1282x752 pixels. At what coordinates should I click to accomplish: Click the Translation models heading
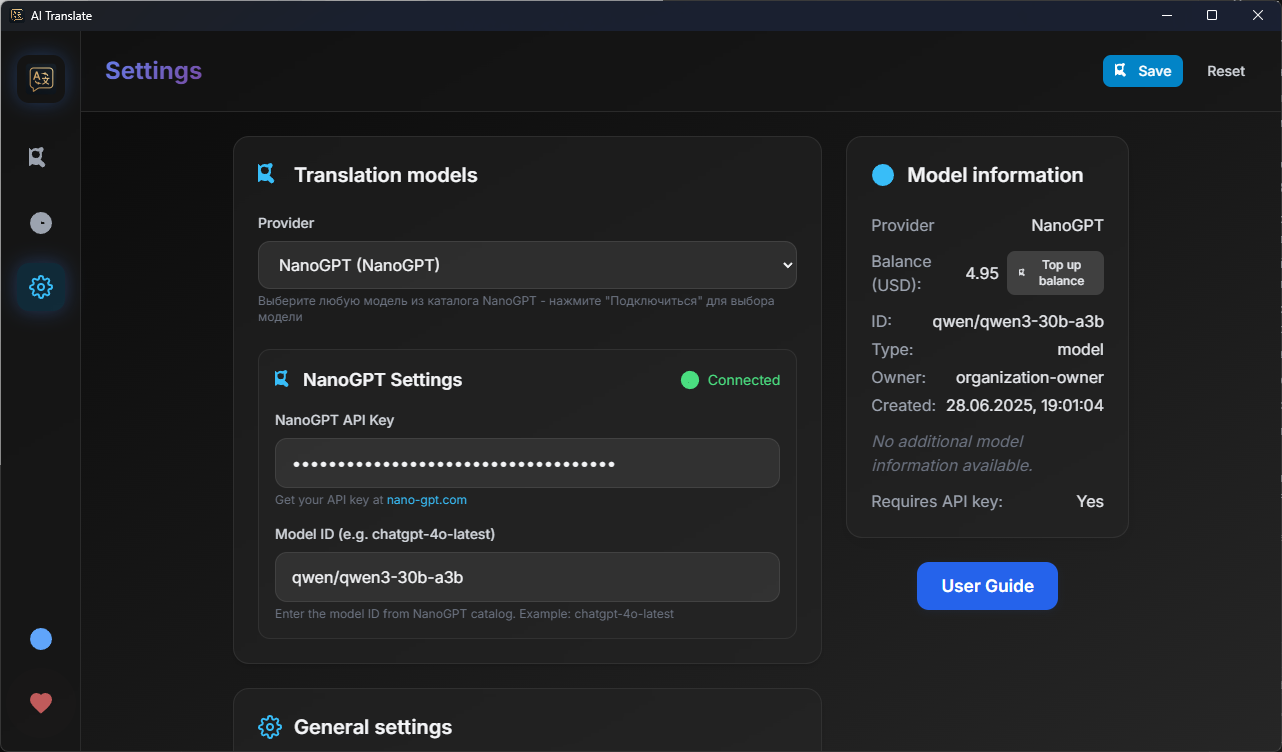386,175
